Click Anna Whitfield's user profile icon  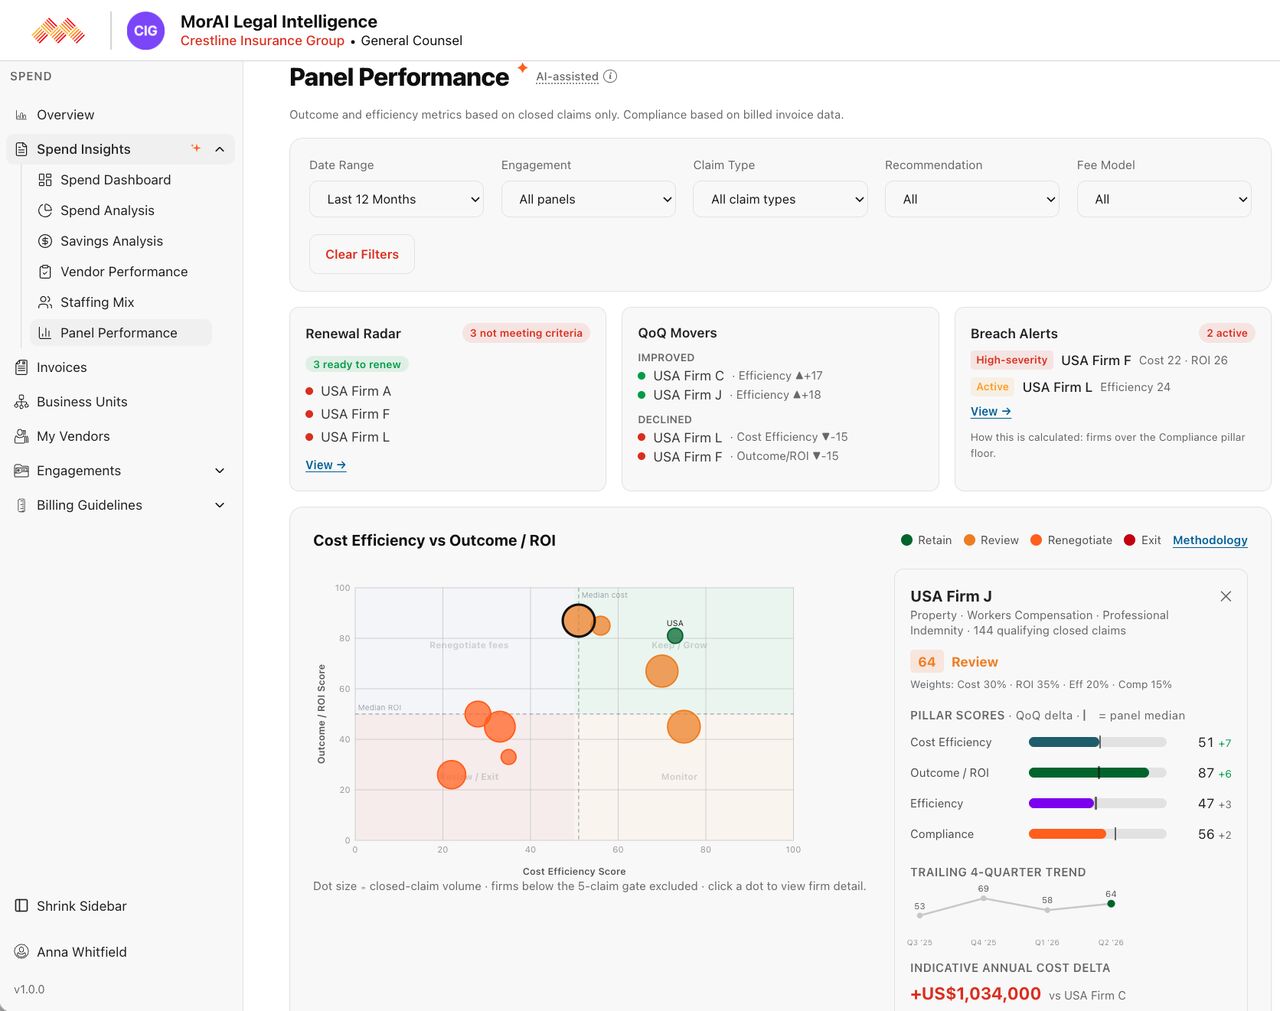21,952
